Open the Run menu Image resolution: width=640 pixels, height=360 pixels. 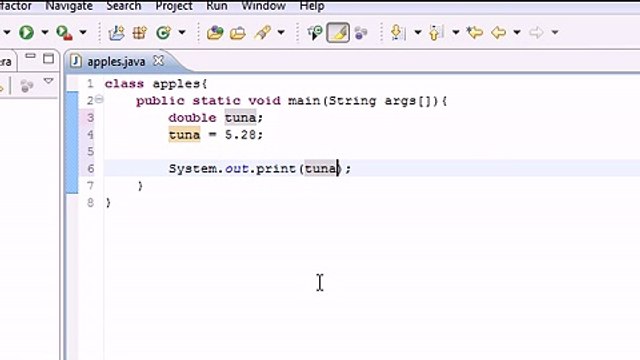pyautogui.click(x=217, y=6)
